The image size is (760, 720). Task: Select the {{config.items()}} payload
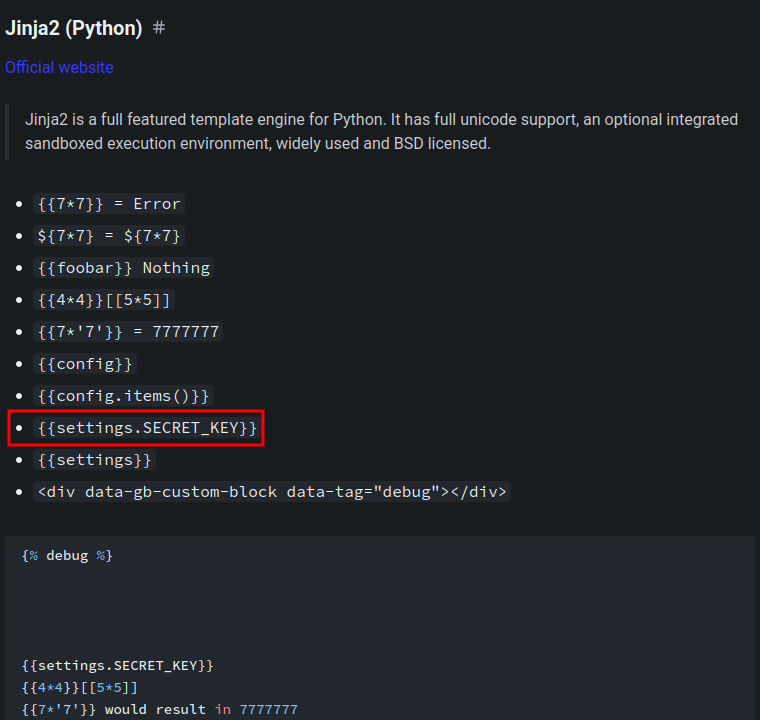point(124,396)
